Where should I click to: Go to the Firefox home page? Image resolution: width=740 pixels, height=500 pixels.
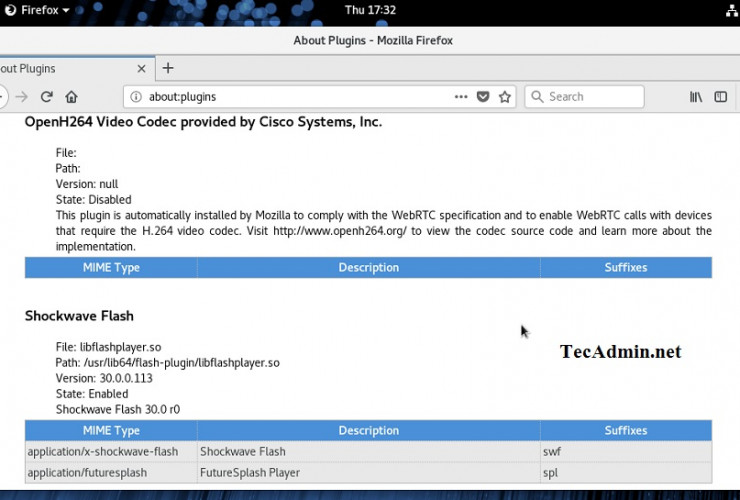pyautogui.click(x=72, y=97)
